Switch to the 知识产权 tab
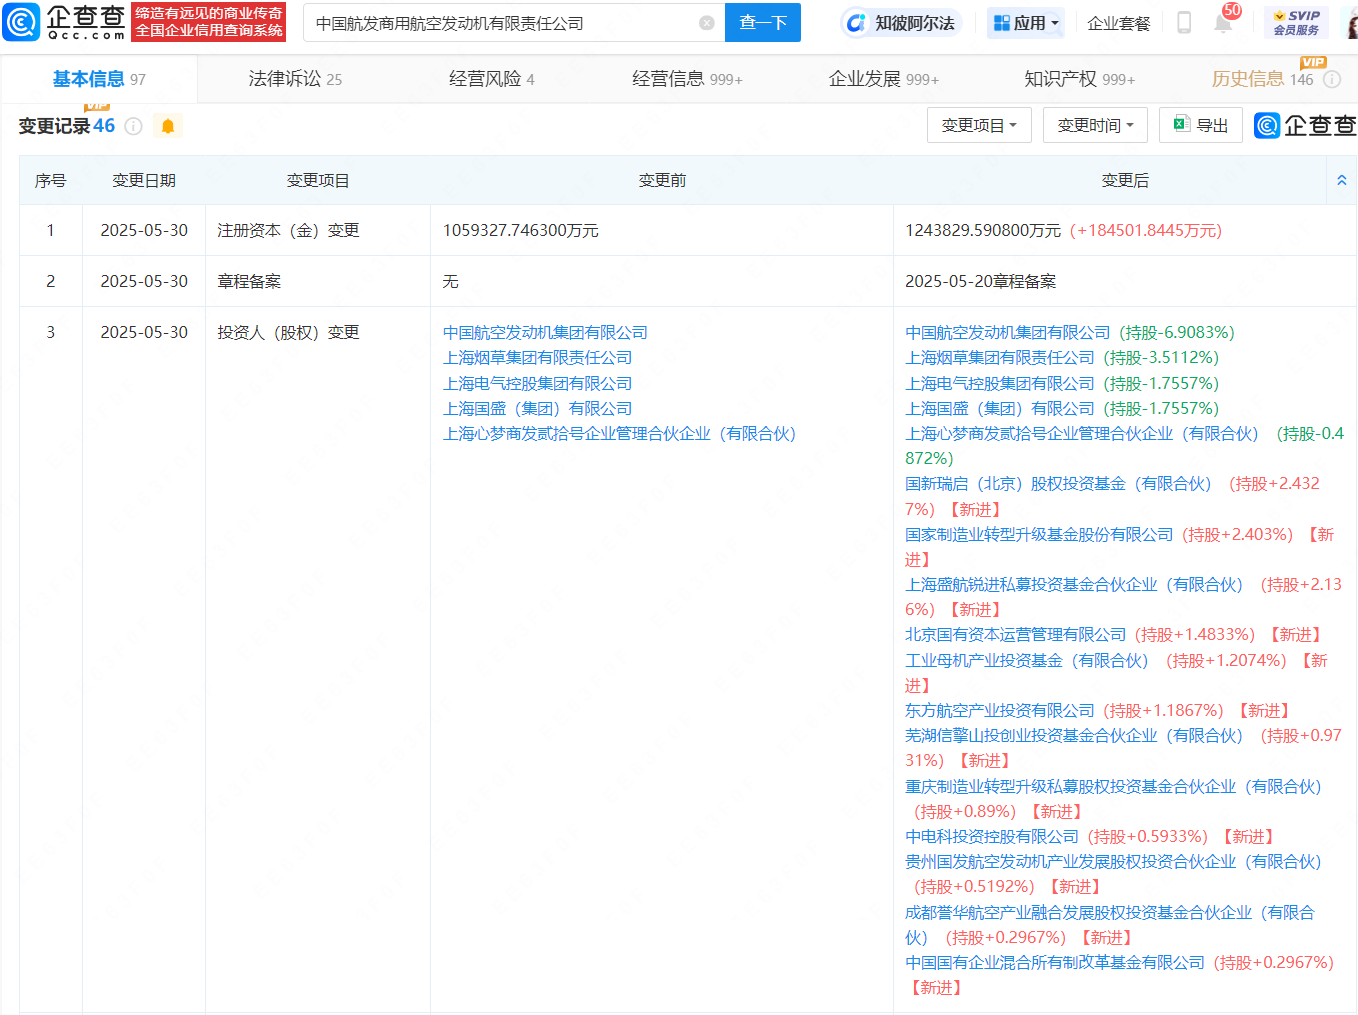Viewport: 1358px width, 1015px height. (1078, 79)
